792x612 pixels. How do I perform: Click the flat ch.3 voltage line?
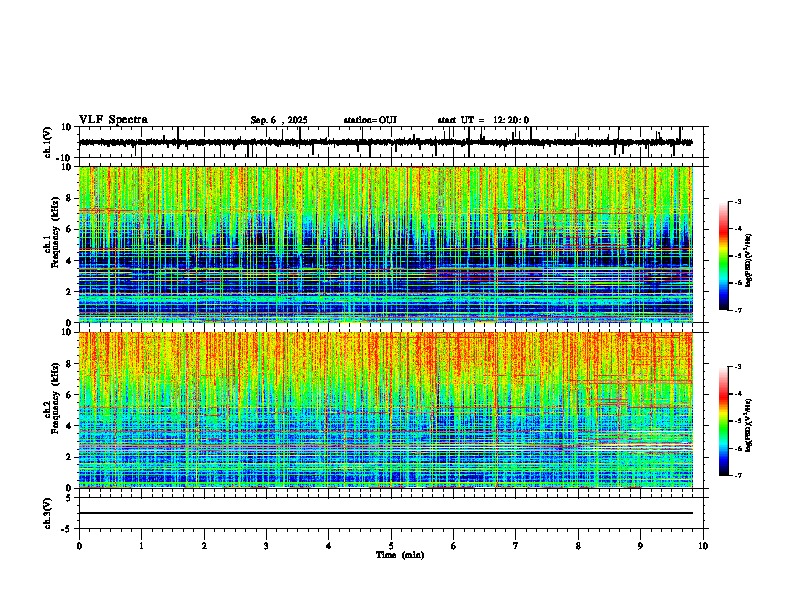[386, 513]
